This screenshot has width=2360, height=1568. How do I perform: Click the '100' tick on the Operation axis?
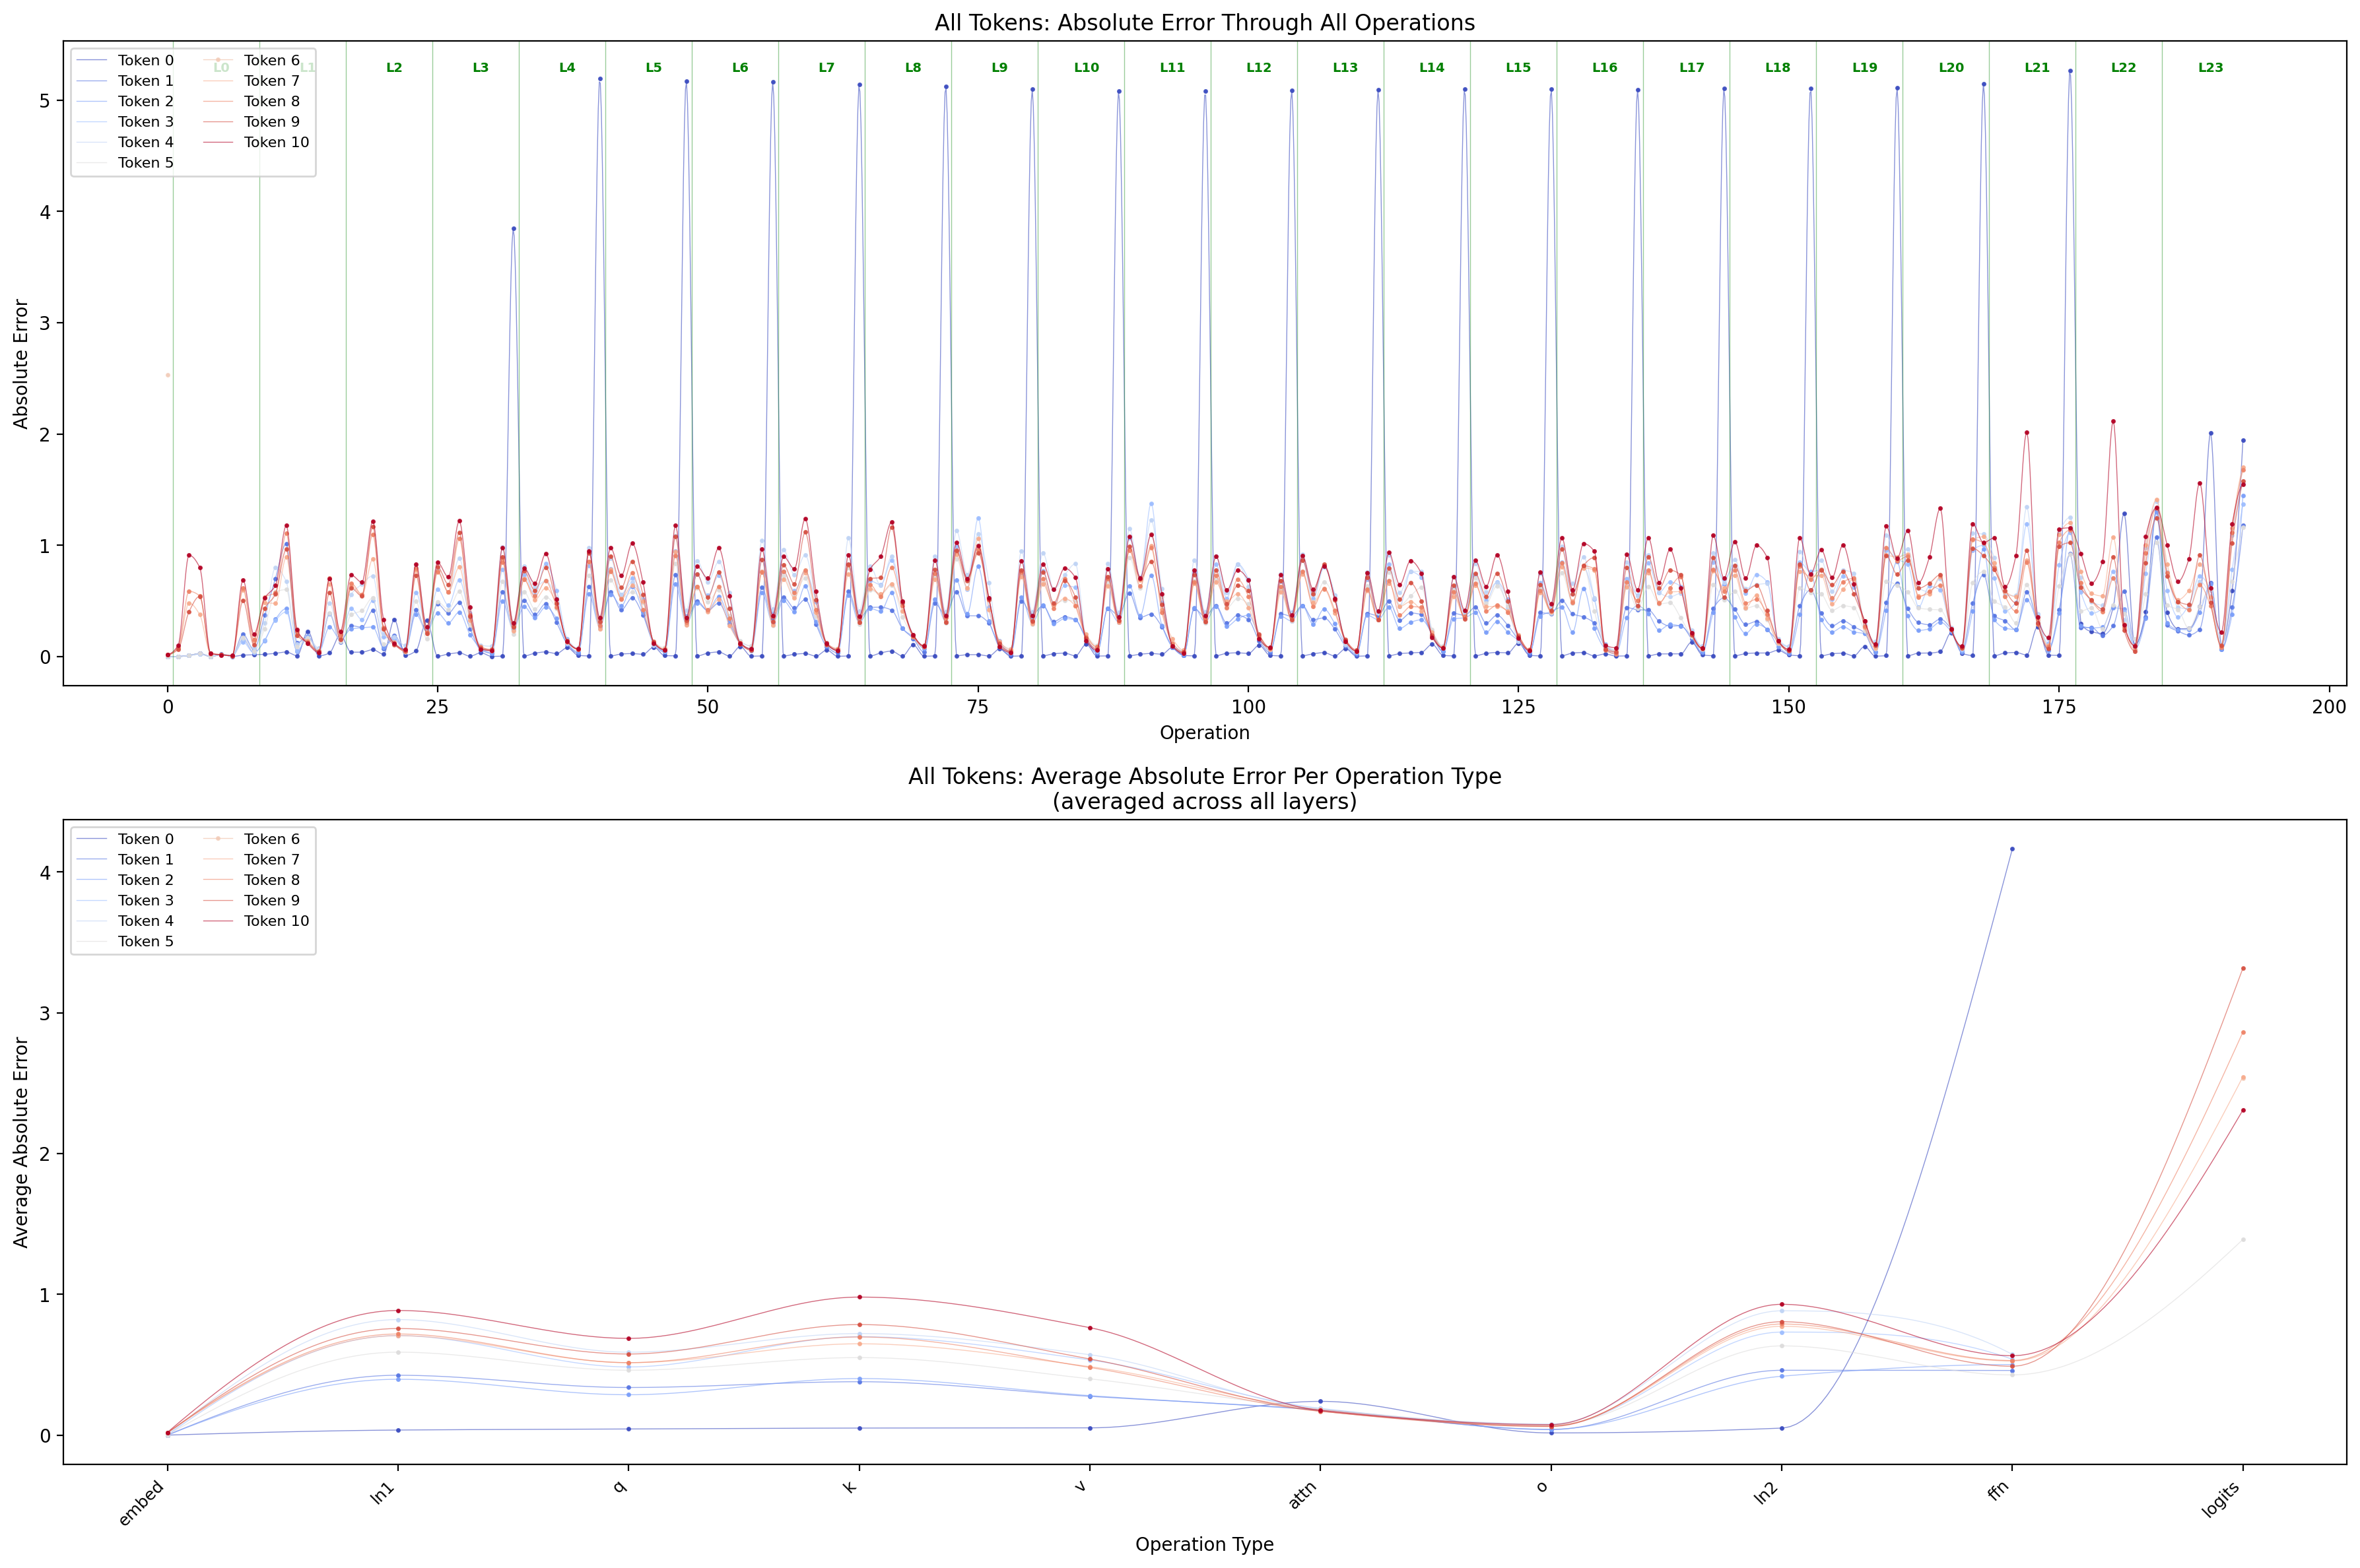point(1248,707)
